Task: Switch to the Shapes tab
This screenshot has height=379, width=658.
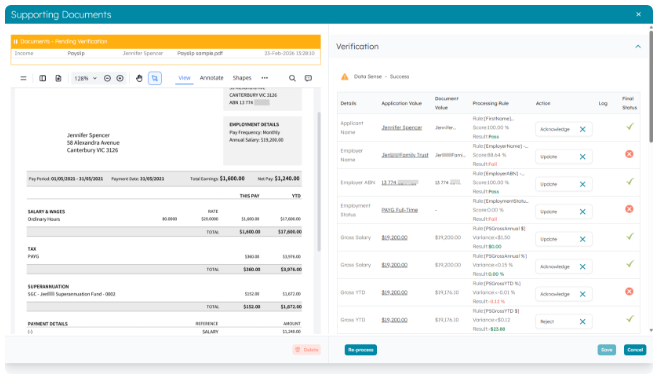Action: [242, 78]
